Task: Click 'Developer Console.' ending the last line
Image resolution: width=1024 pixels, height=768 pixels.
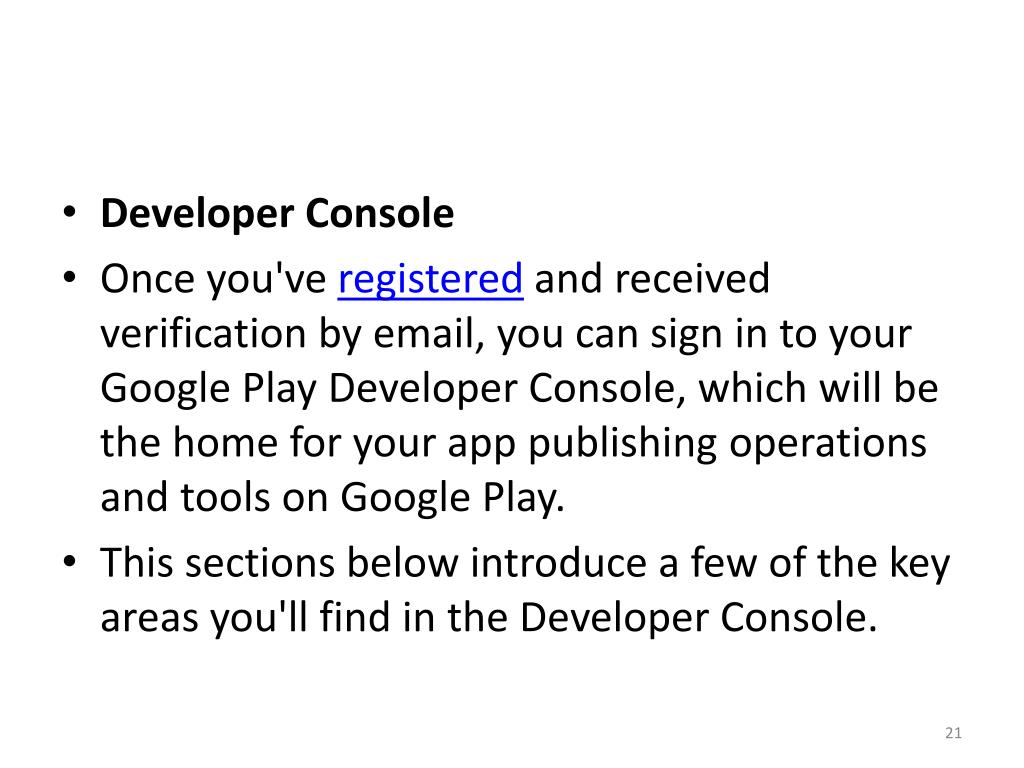Action: (698, 618)
